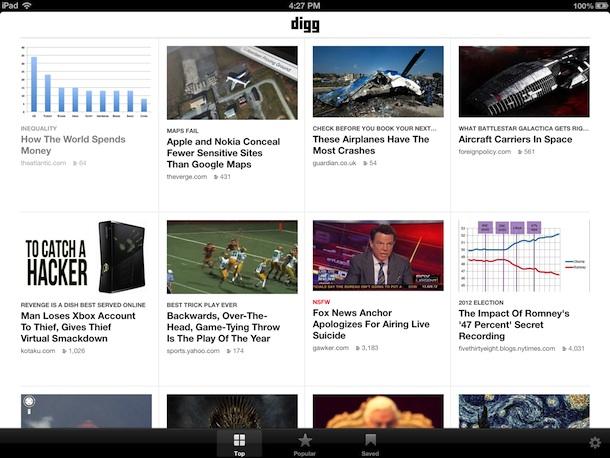This screenshot has height=458, width=610.
Task: Open the bar chart thumbnail for World Spends Money
Action: point(86,82)
